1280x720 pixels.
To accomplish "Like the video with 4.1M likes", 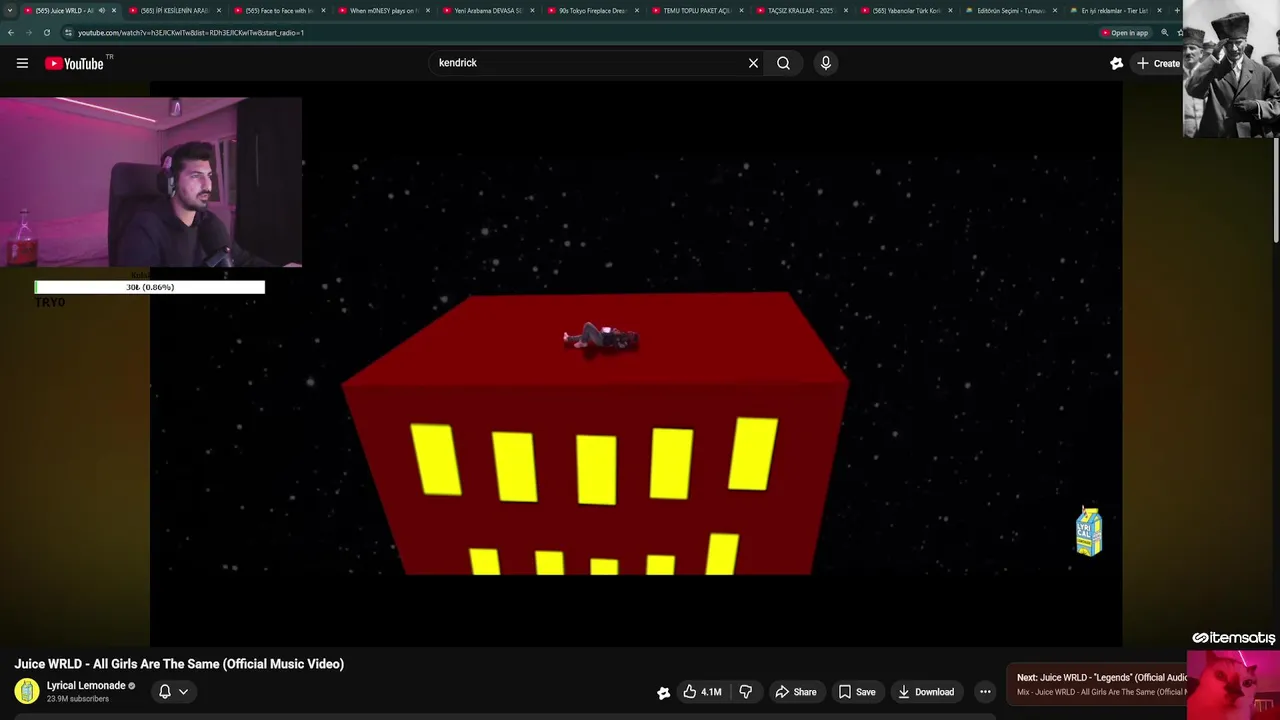I will pos(702,692).
